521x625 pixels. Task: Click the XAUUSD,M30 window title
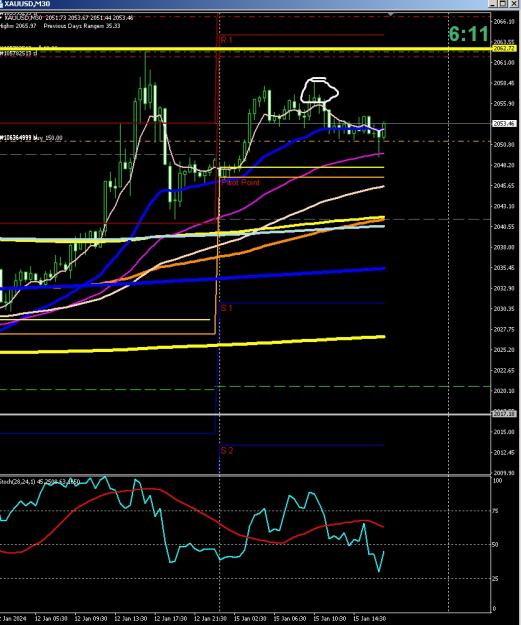[x=27, y=4]
